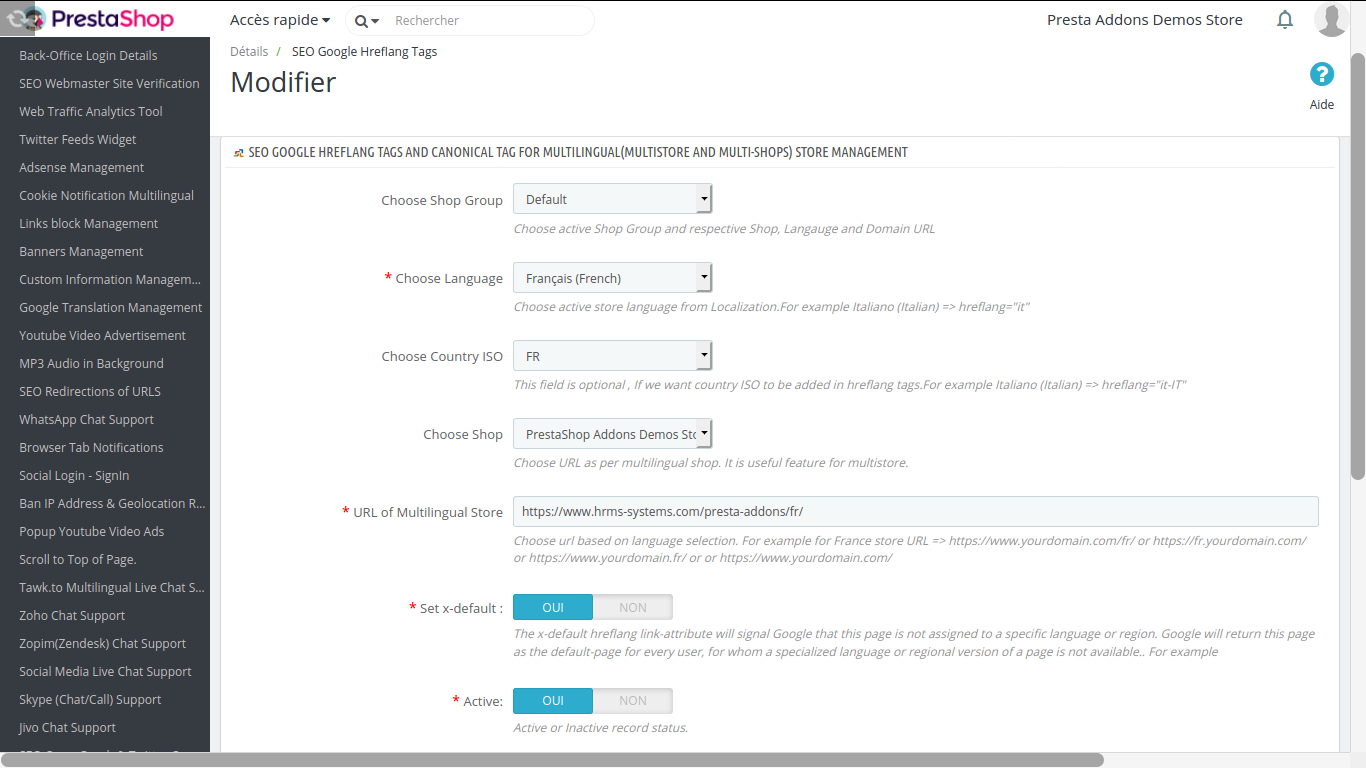Set x-default to OUI
The height and width of the screenshot is (768, 1366).
pyautogui.click(x=553, y=607)
